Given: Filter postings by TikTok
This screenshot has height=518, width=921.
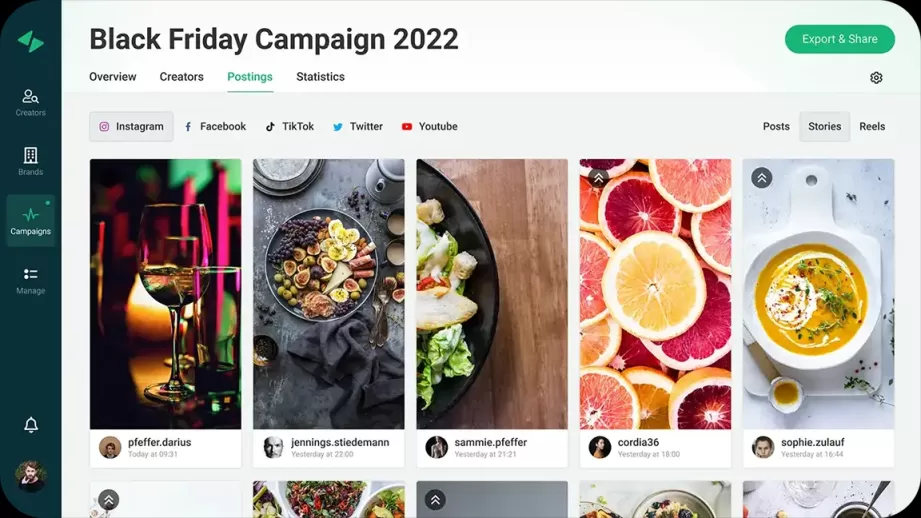Looking at the screenshot, I should tap(290, 126).
